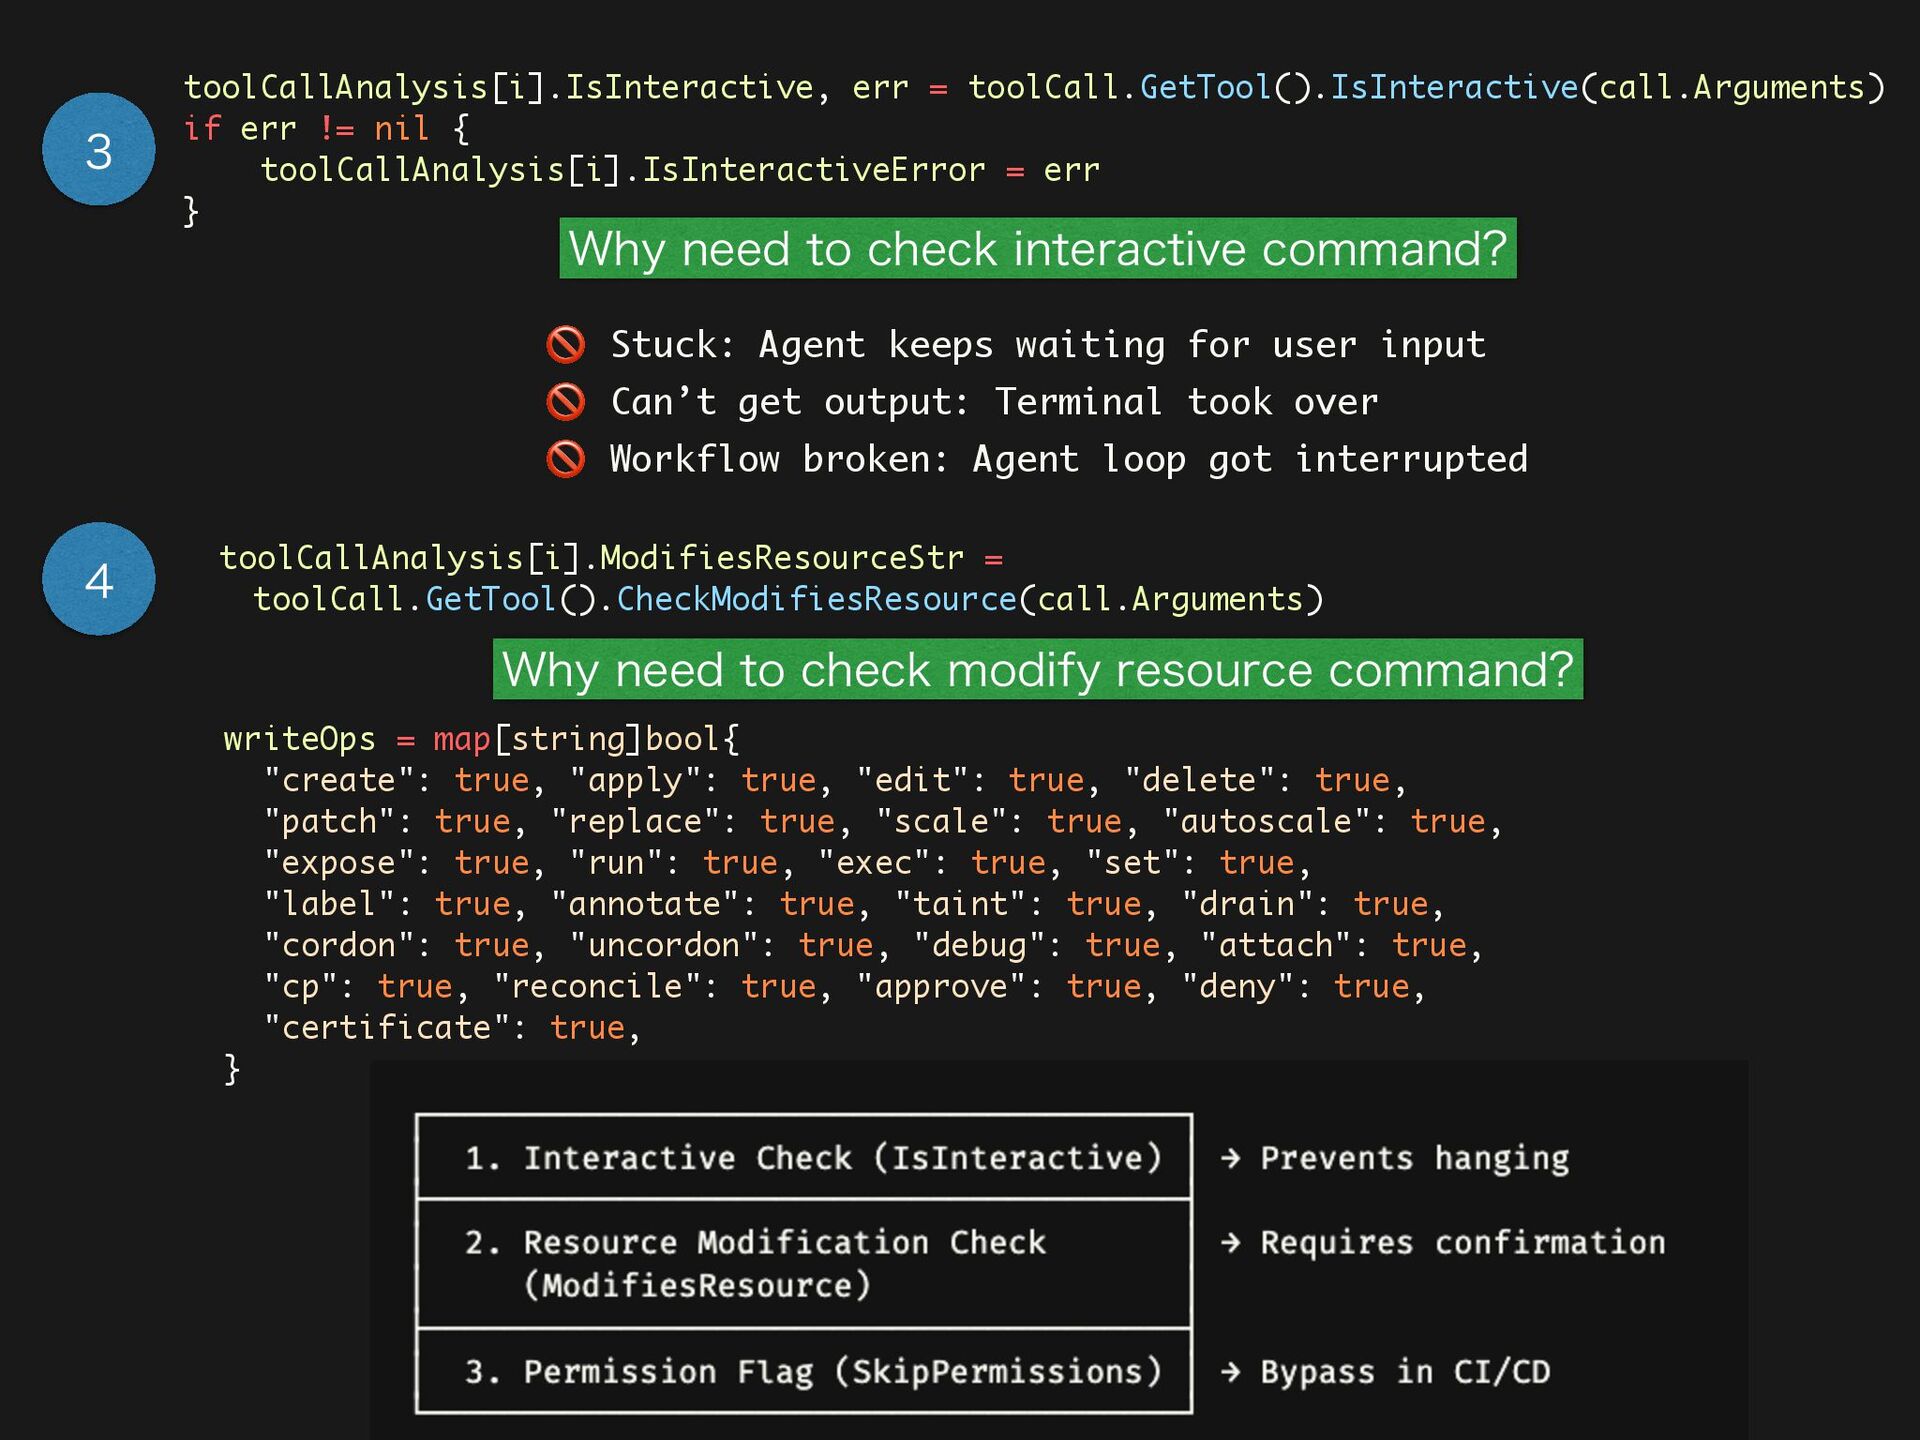Click green banner about modify resource command
Image resolution: width=1920 pixels, height=1440 pixels.
[x=1037, y=670]
